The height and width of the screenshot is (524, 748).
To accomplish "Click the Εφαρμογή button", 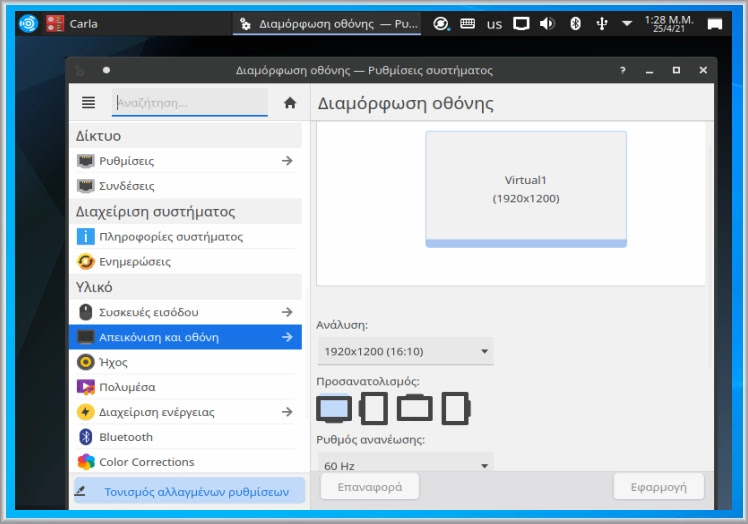I will click(658, 487).
